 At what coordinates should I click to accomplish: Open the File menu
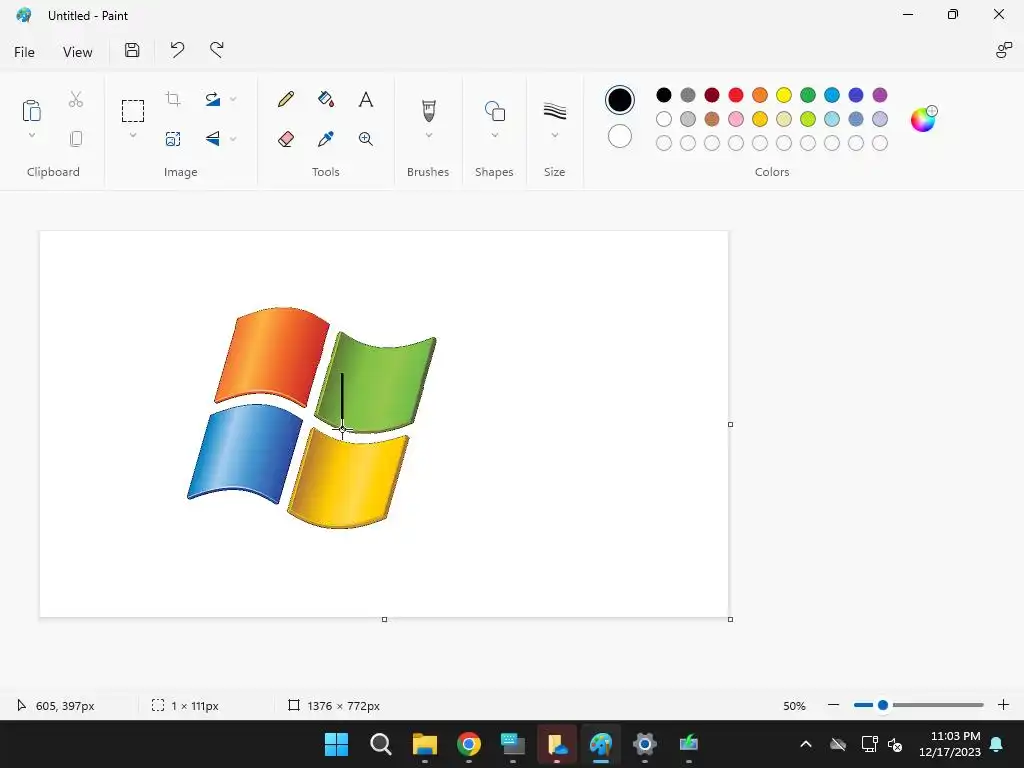[x=24, y=52]
